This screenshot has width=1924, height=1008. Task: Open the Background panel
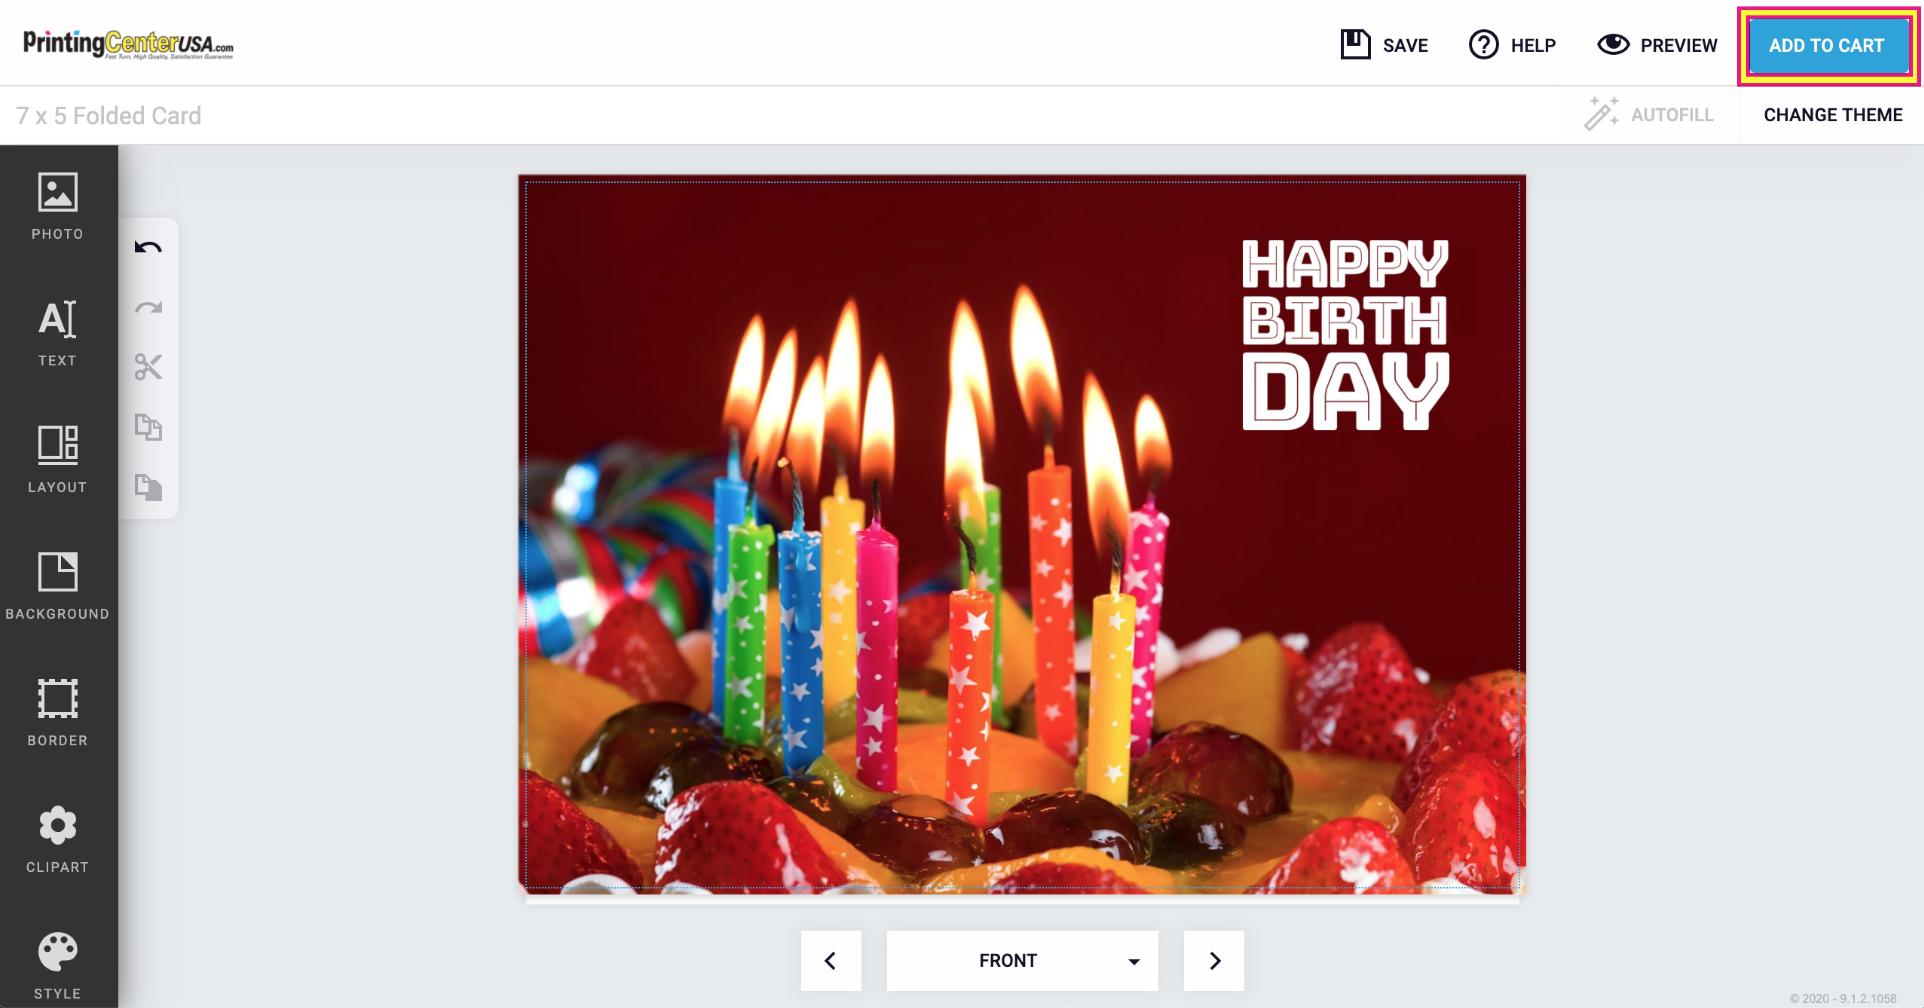[58, 587]
